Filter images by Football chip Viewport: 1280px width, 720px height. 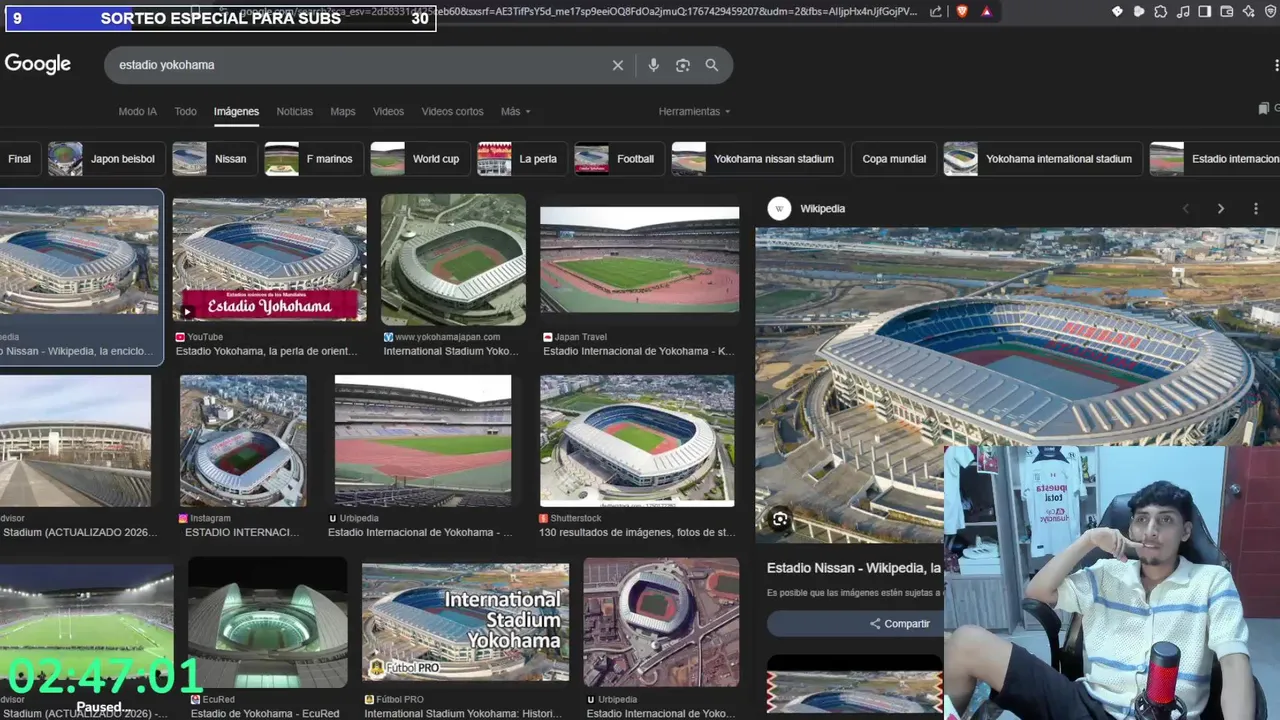coord(618,159)
